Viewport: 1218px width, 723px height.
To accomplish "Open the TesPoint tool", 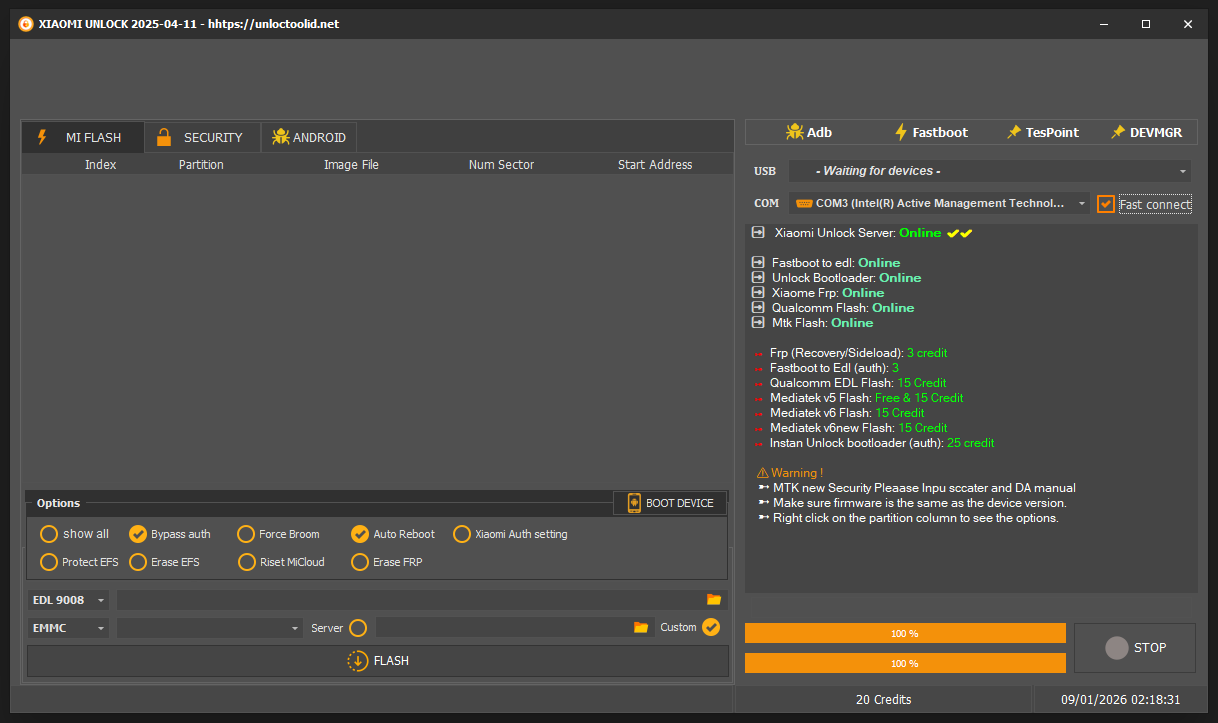I will tap(1043, 131).
